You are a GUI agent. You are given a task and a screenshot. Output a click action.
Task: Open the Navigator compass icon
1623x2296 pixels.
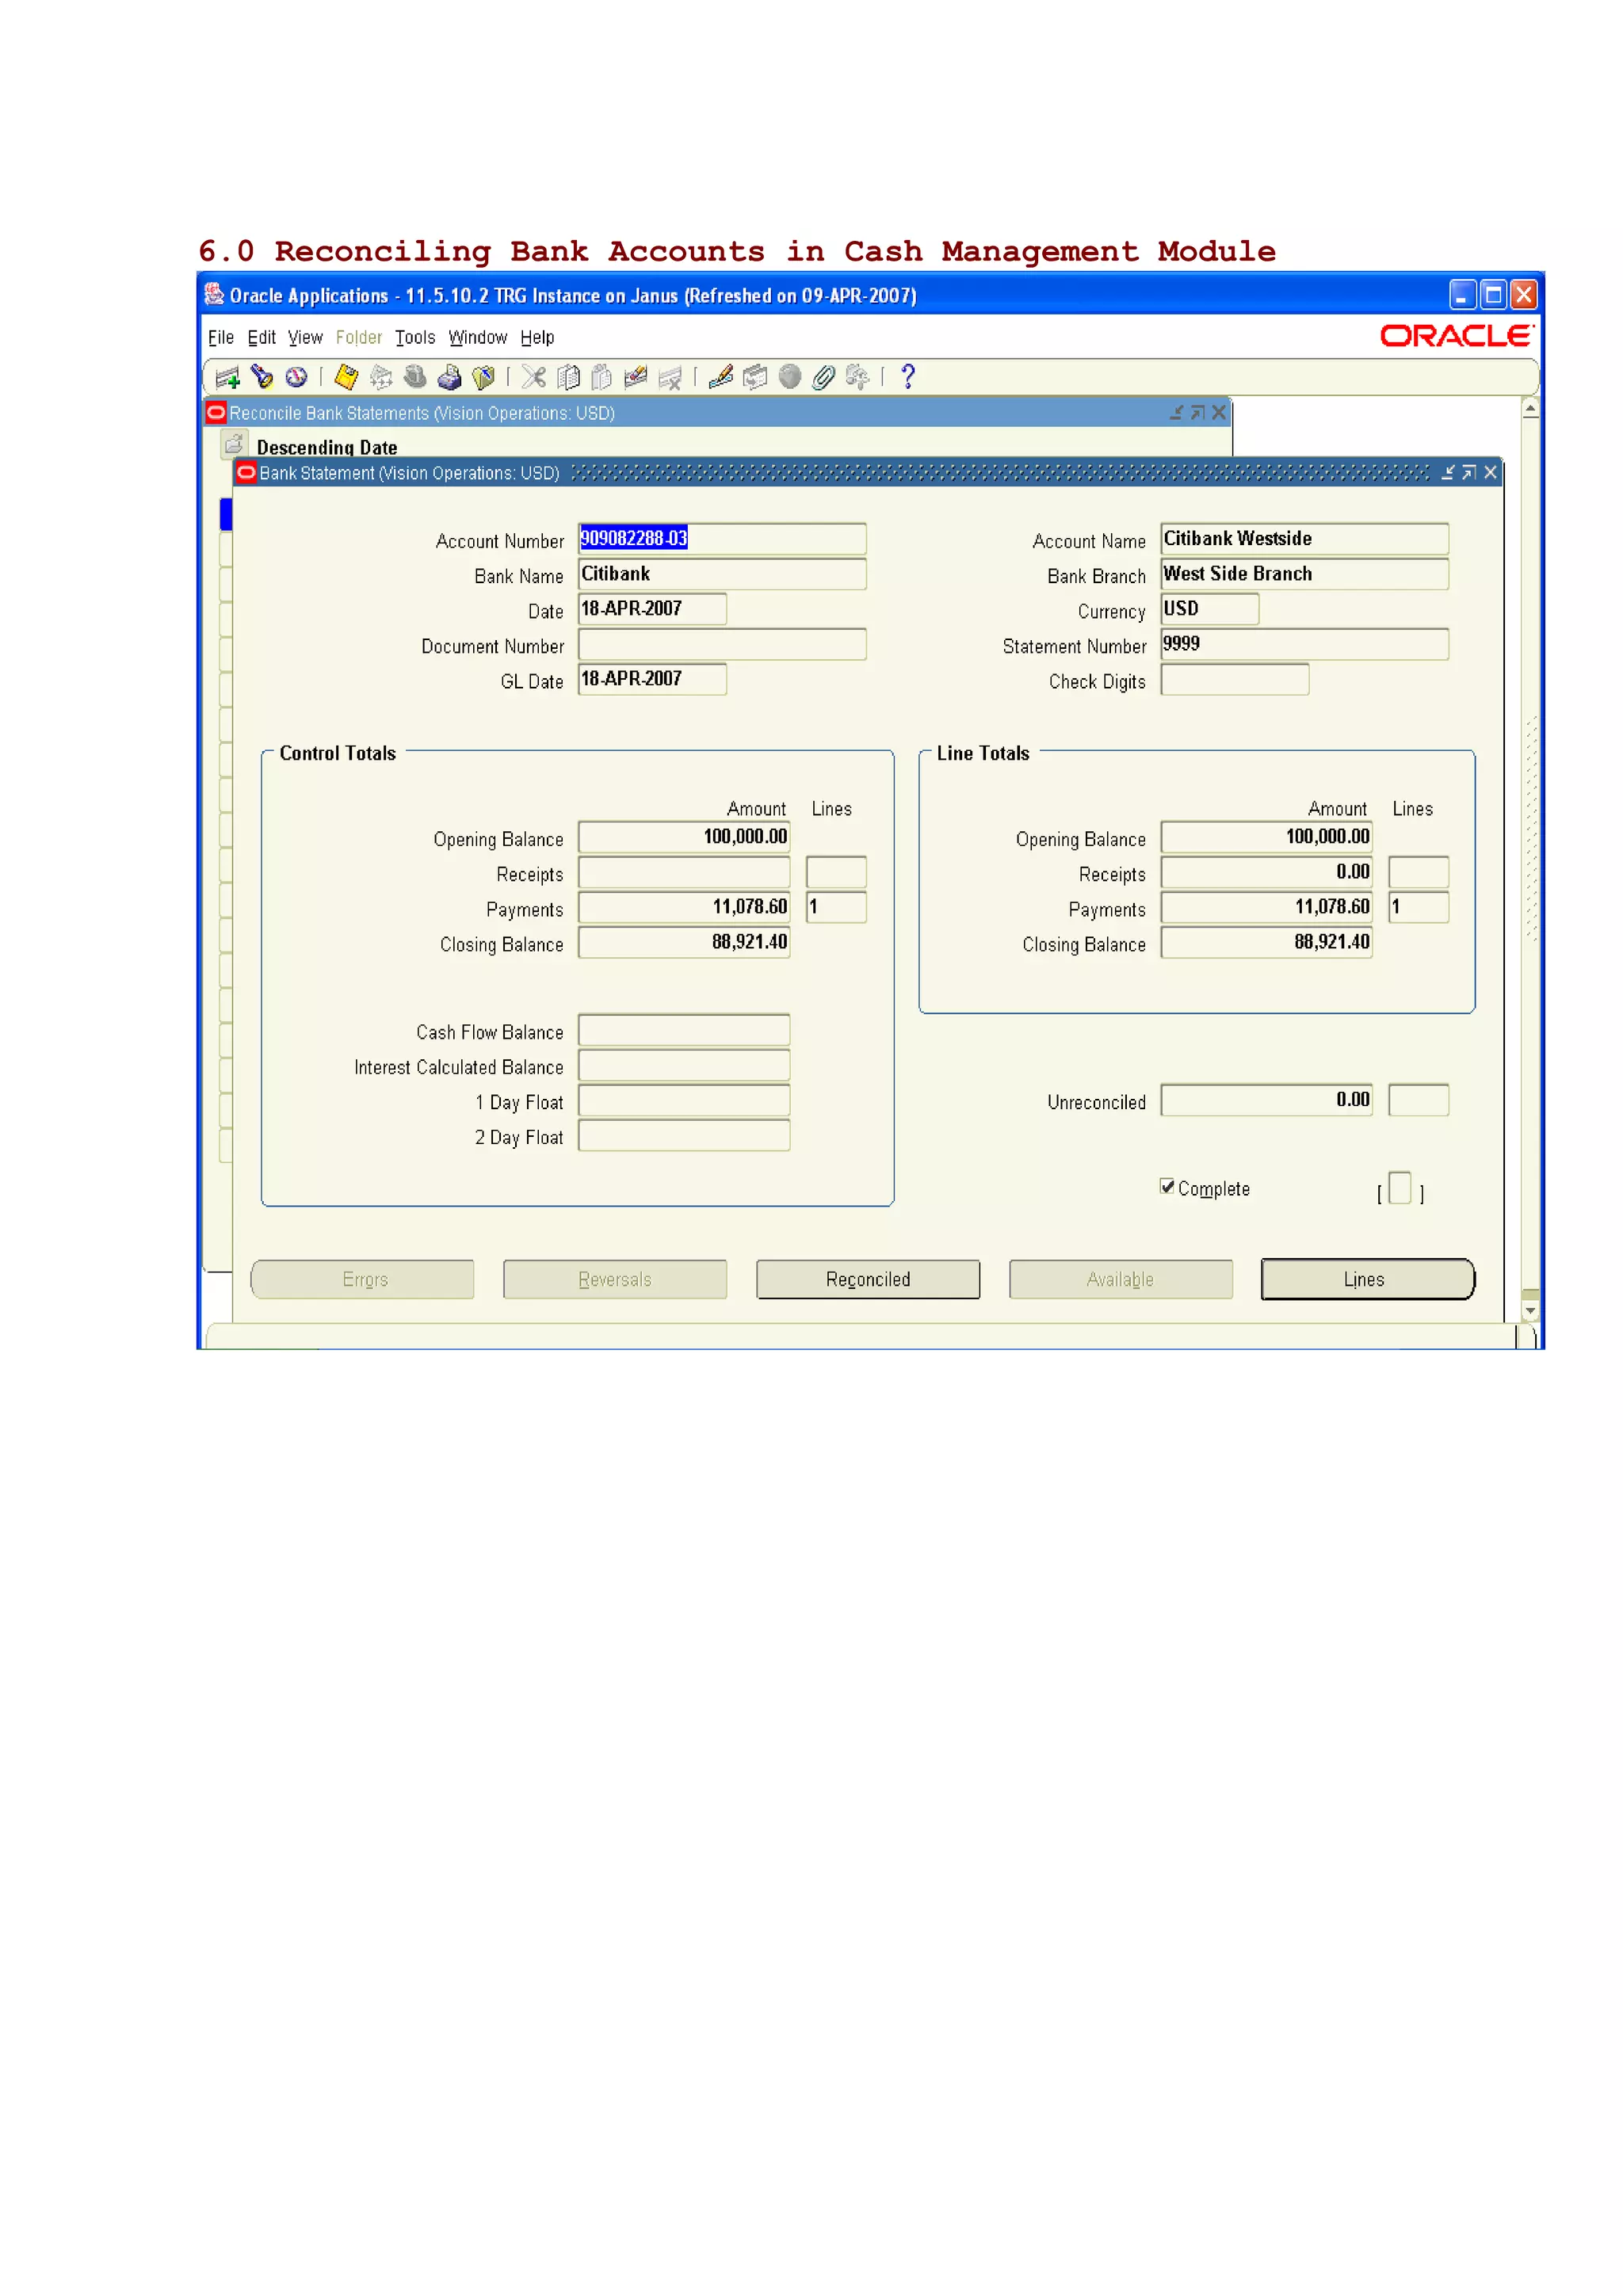296,377
